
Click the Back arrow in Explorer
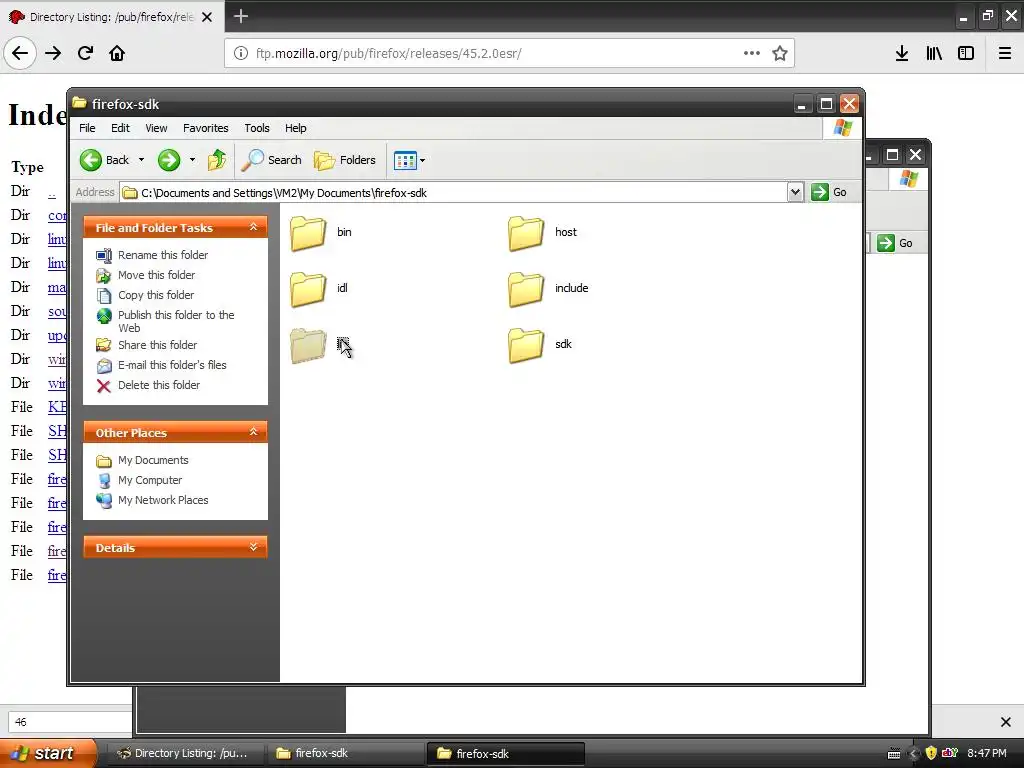pyautogui.click(x=104, y=160)
